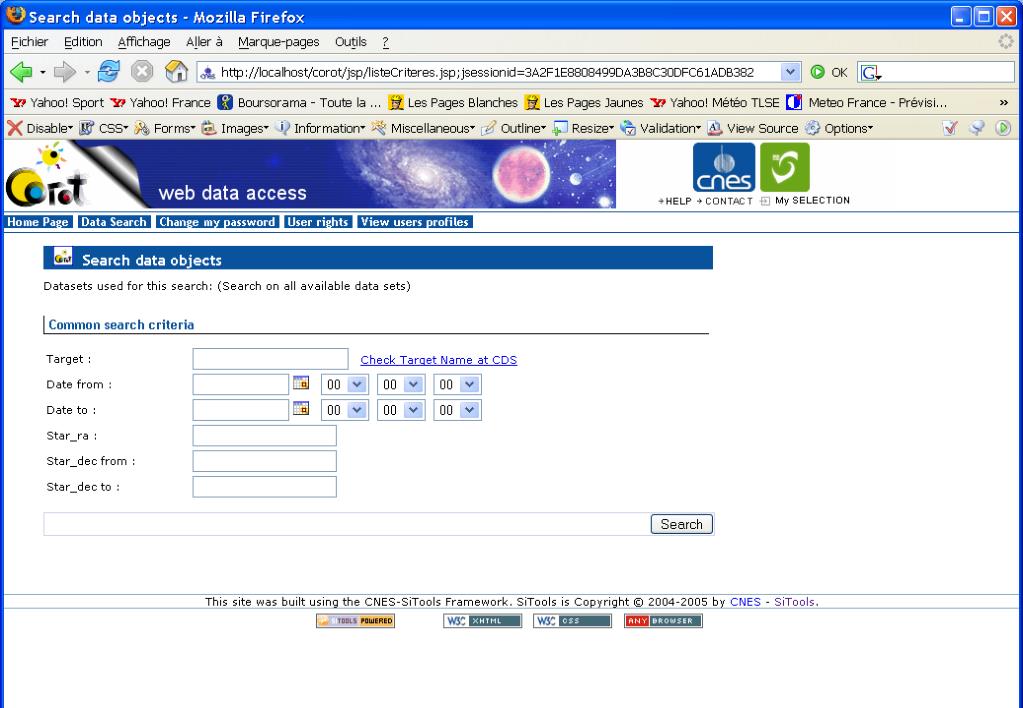Click the SiTools Powered badge
Viewport: 1023px width, 708px height.
[x=356, y=621]
